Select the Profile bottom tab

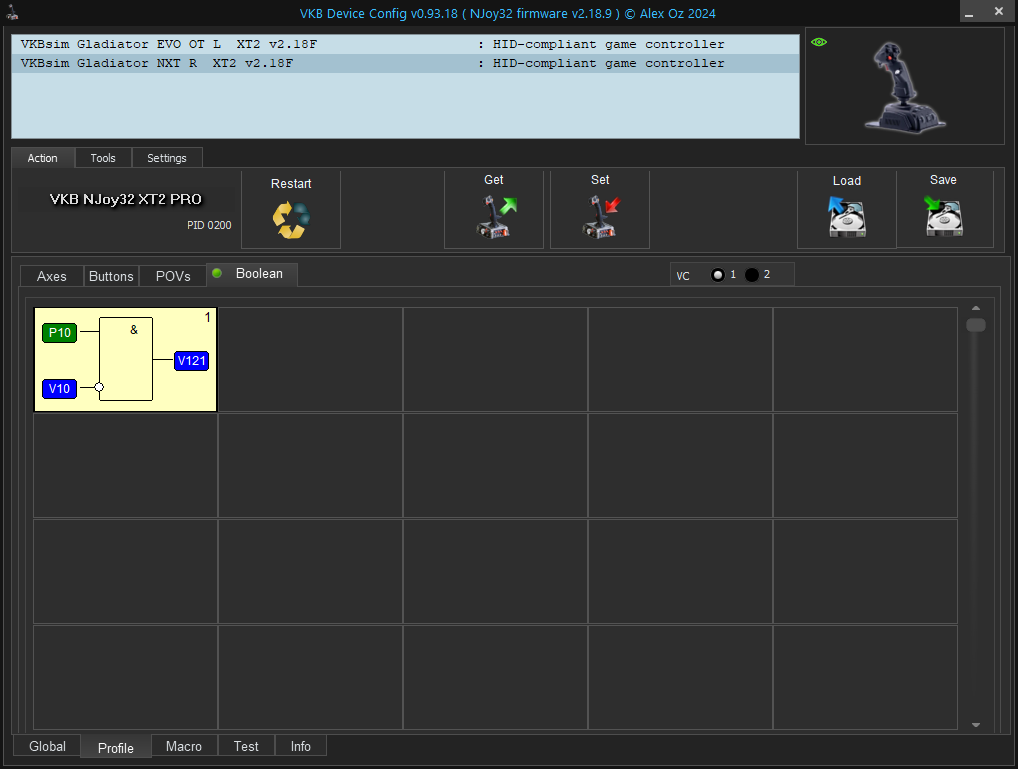click(116, 748)
